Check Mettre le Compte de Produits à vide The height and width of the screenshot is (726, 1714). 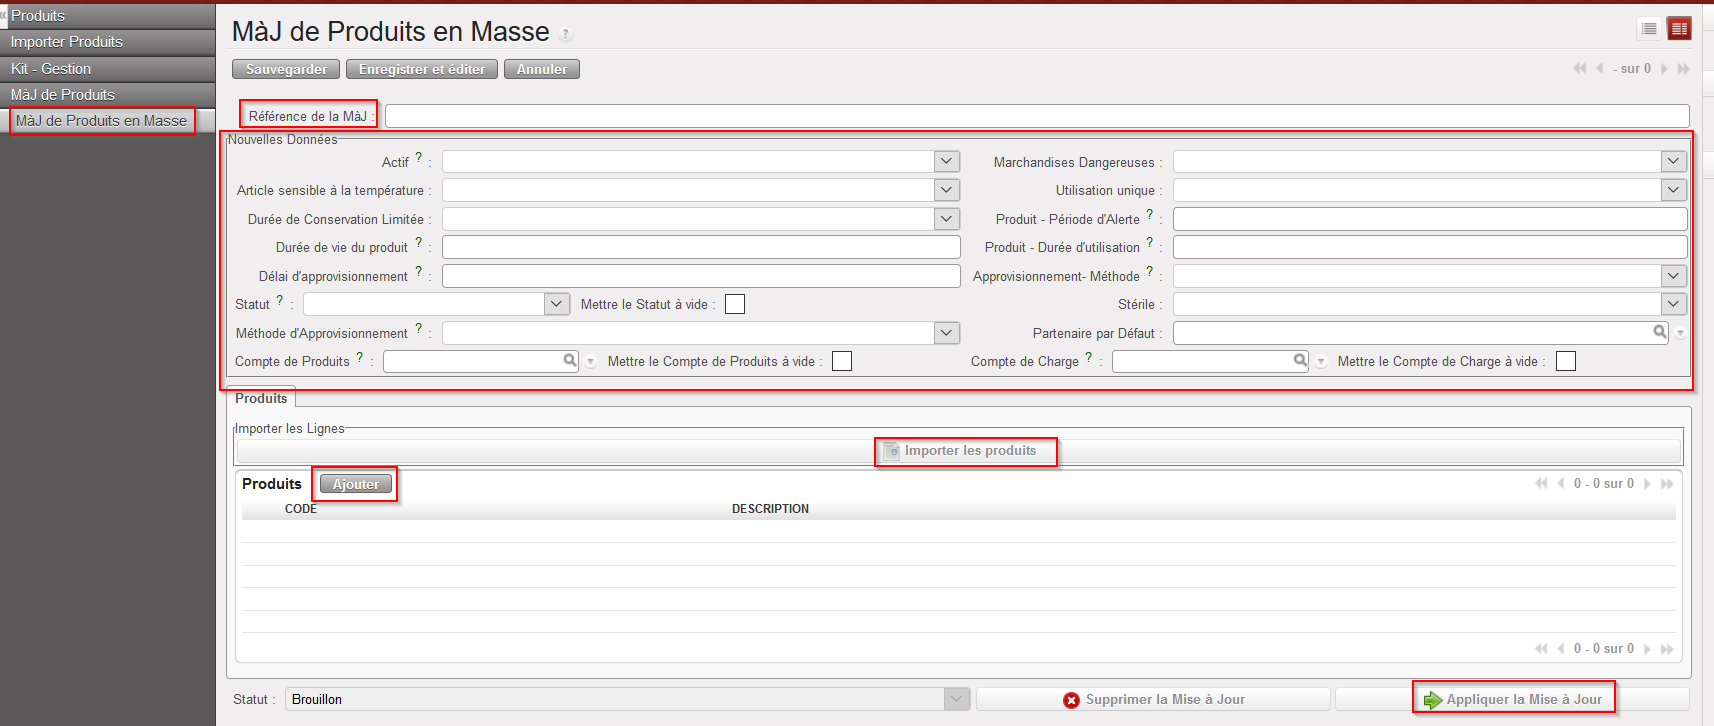pos(842,361)
